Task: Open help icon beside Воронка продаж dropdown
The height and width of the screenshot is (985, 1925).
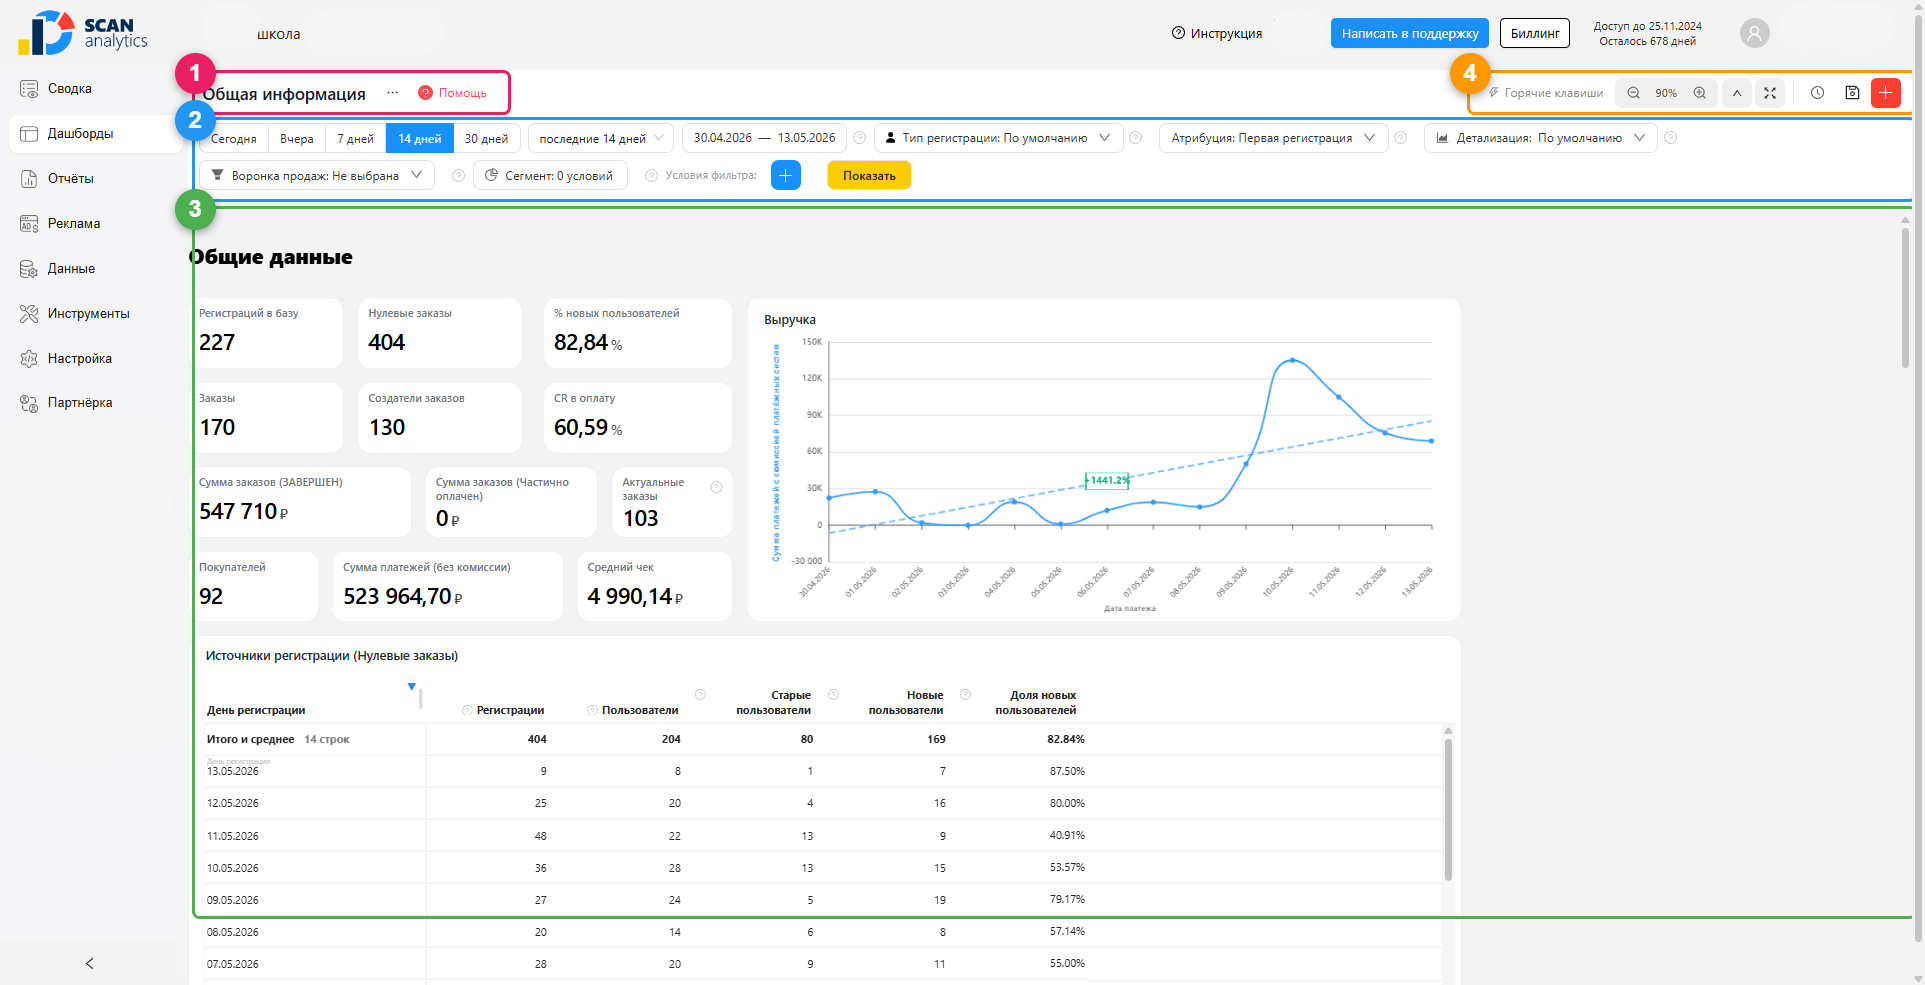Action: [458, 175]
